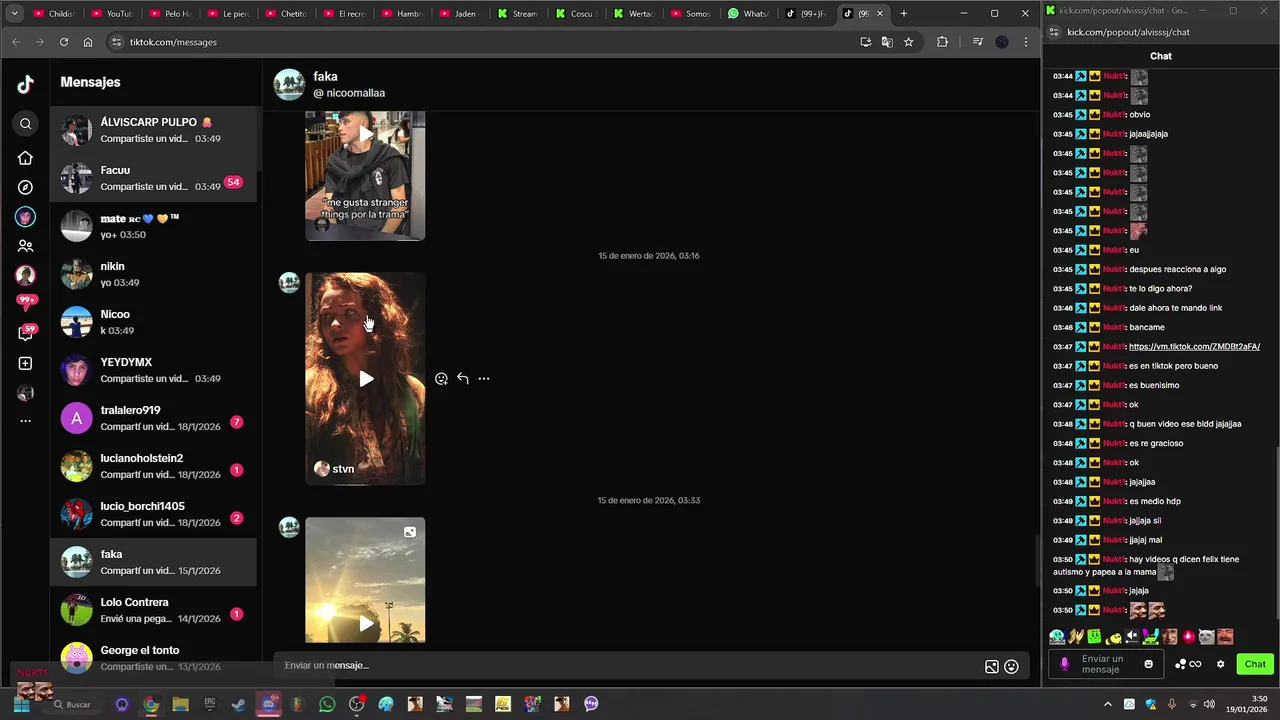Send message with green Chat button
Viewport: 1280px width, 720px height.
click(x=1255, y=664)
